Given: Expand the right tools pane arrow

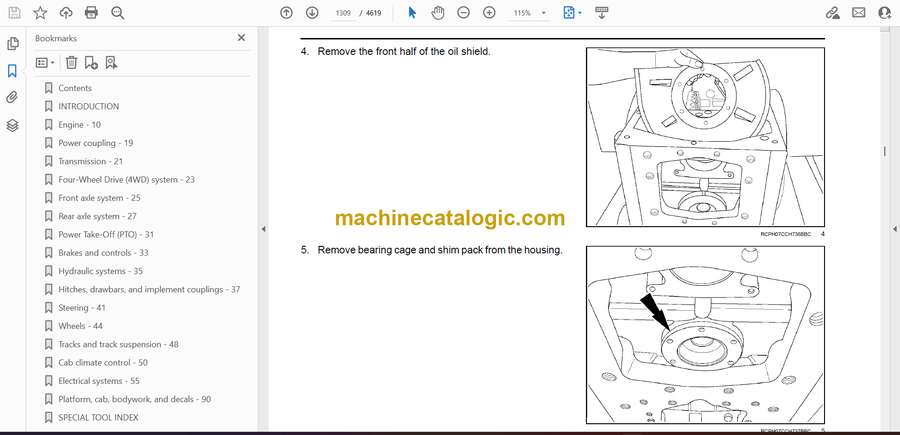Looking at the screenshot, I should tap(894, 229).
